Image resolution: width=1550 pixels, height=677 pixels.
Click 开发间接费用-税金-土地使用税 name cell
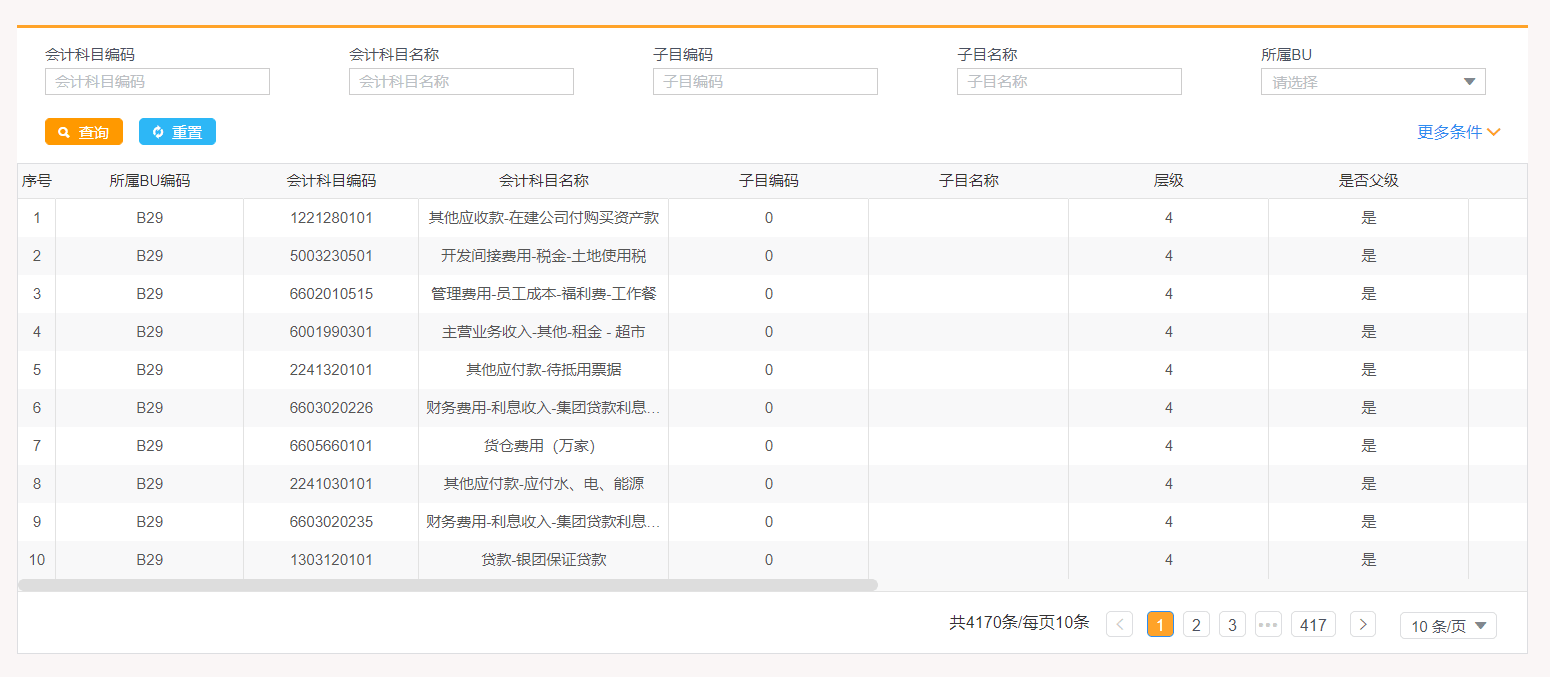tap(544, 256)
